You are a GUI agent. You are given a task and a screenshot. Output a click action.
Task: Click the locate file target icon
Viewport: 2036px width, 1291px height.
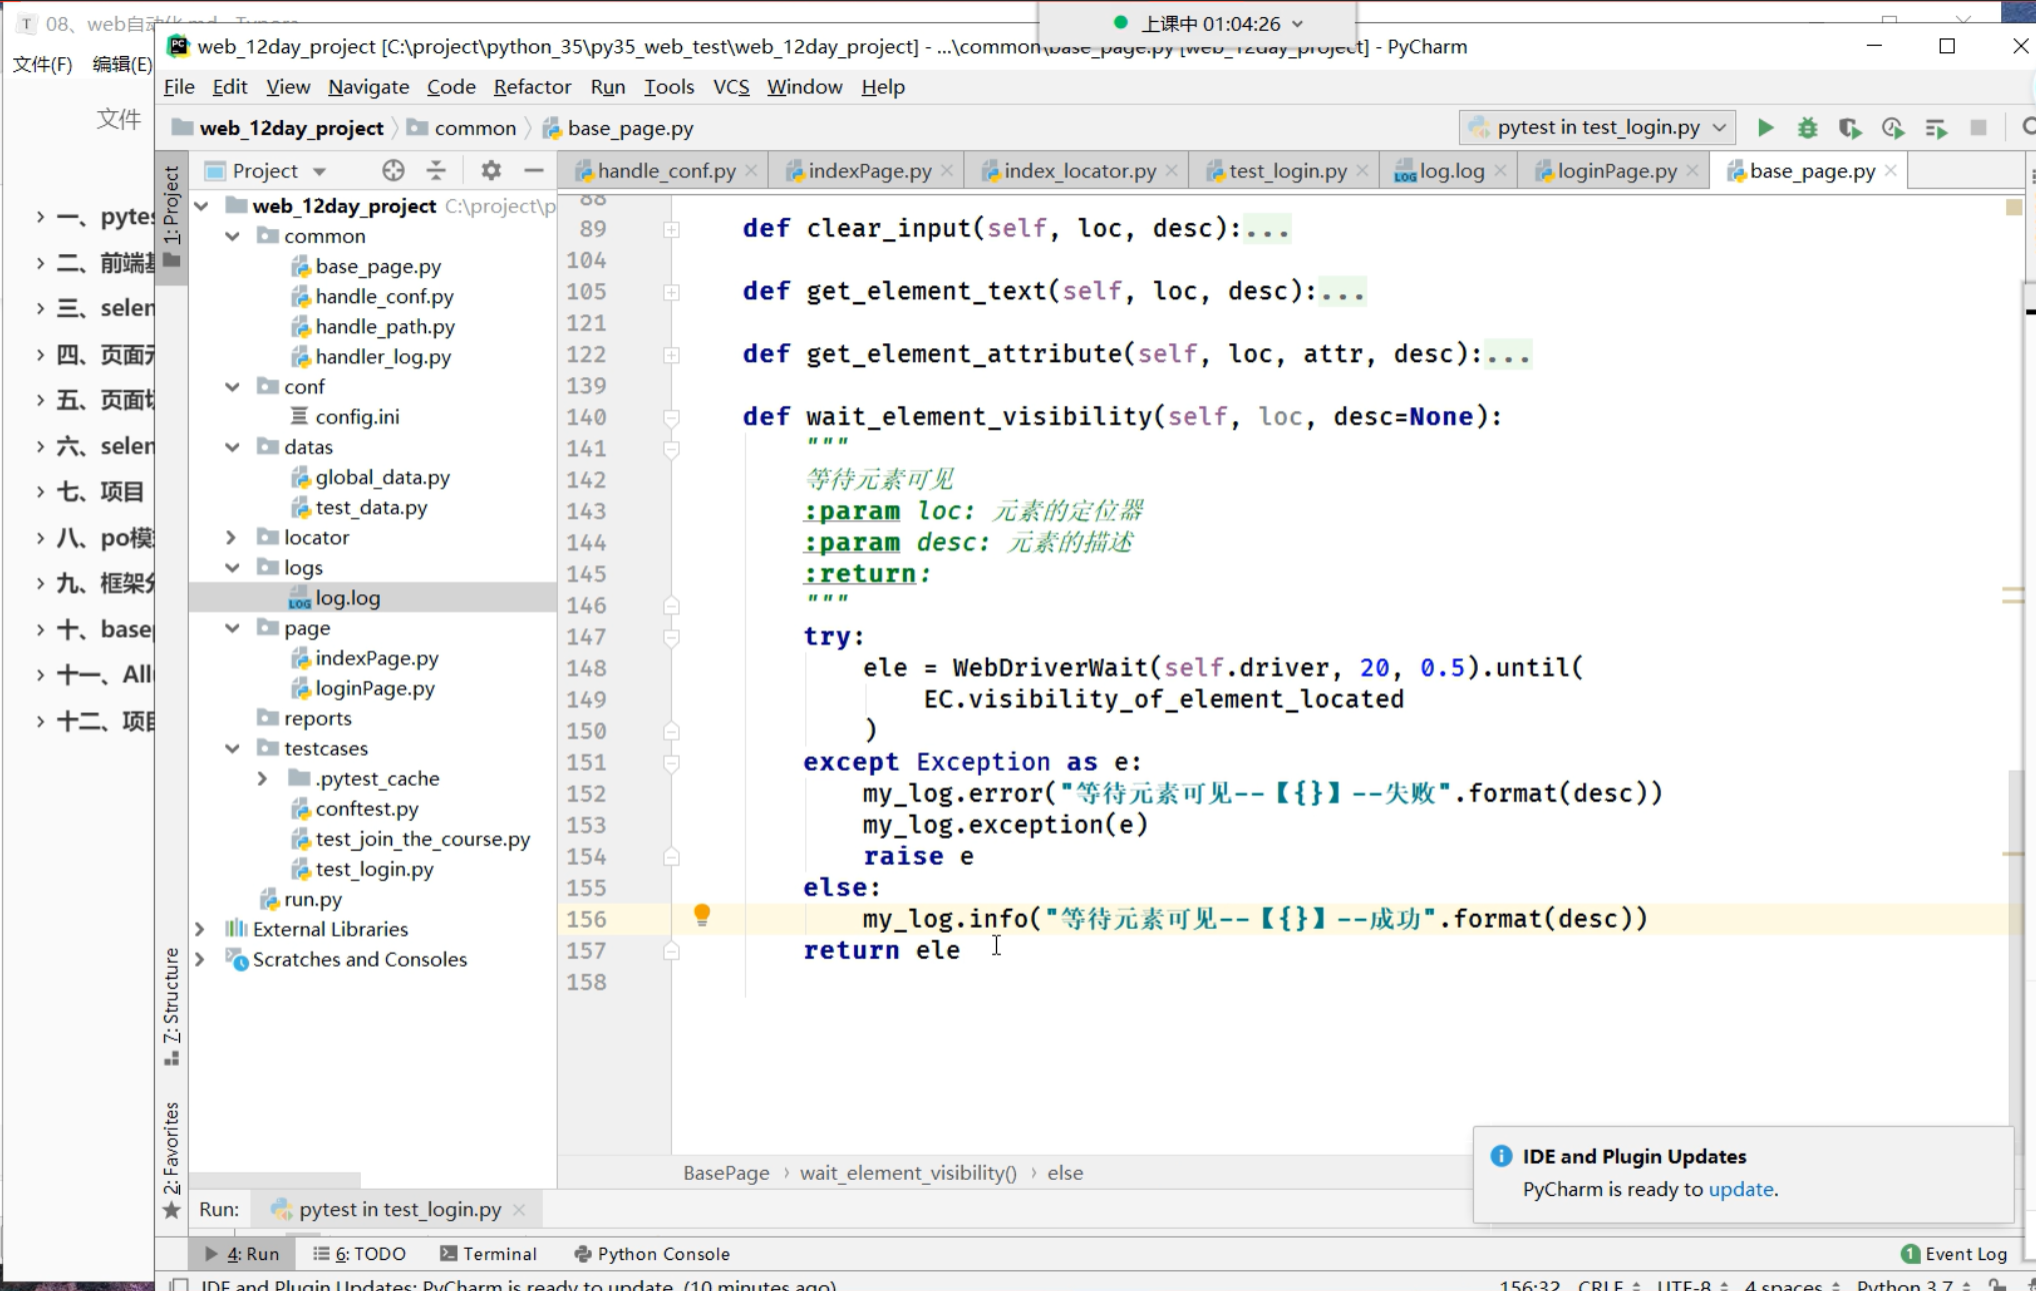tap(393, 171)
